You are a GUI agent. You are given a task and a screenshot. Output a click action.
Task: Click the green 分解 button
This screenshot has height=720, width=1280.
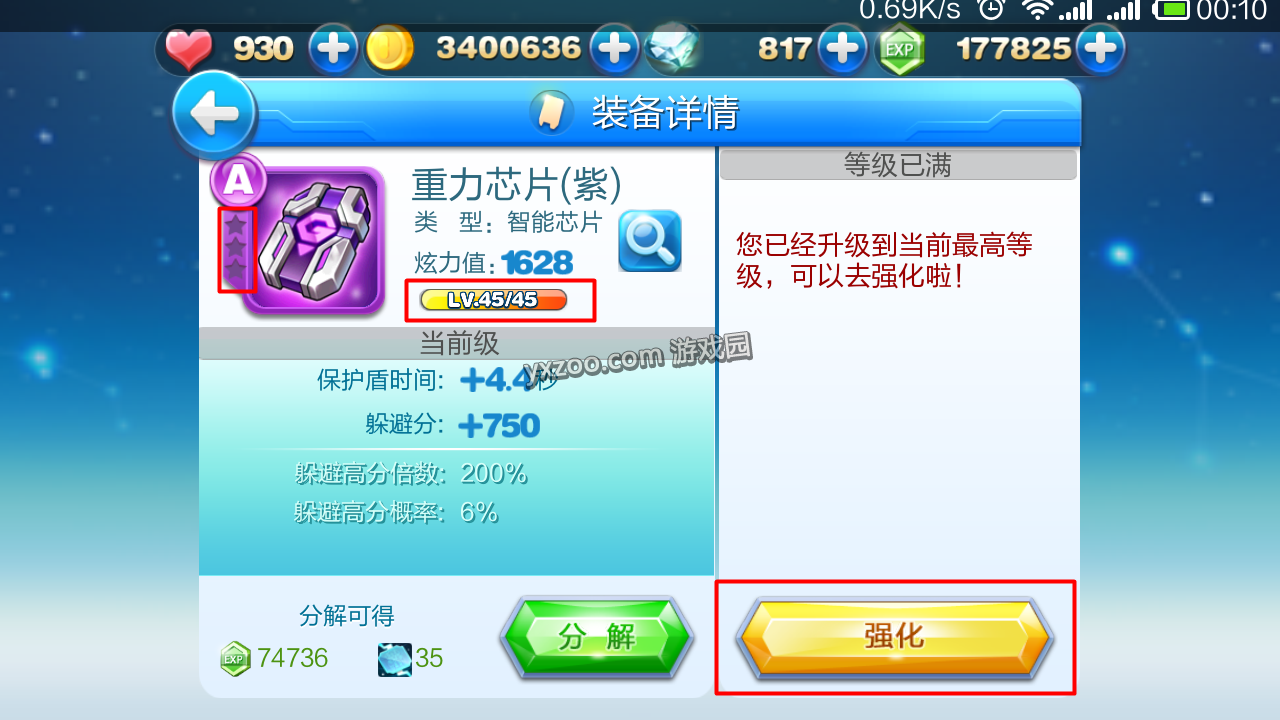click(597, 637)
